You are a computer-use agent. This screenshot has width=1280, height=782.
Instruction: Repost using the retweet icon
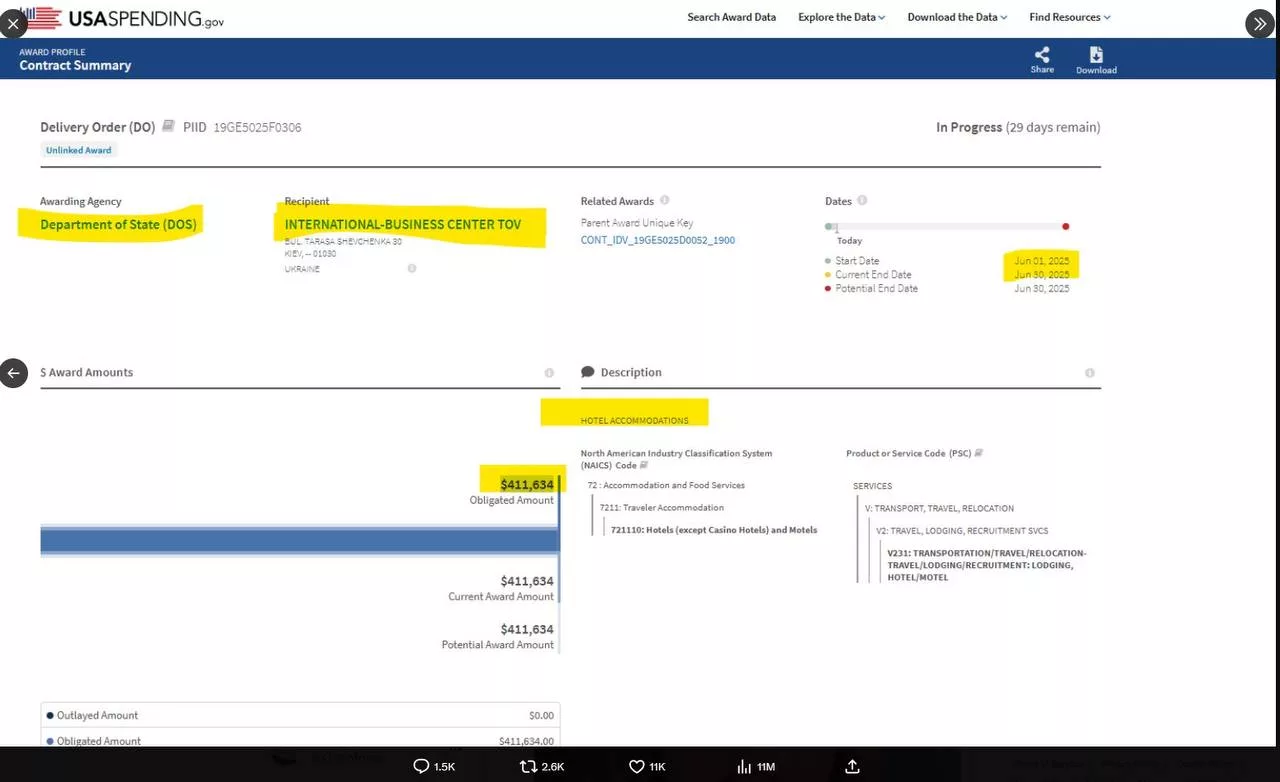(529, 766)
